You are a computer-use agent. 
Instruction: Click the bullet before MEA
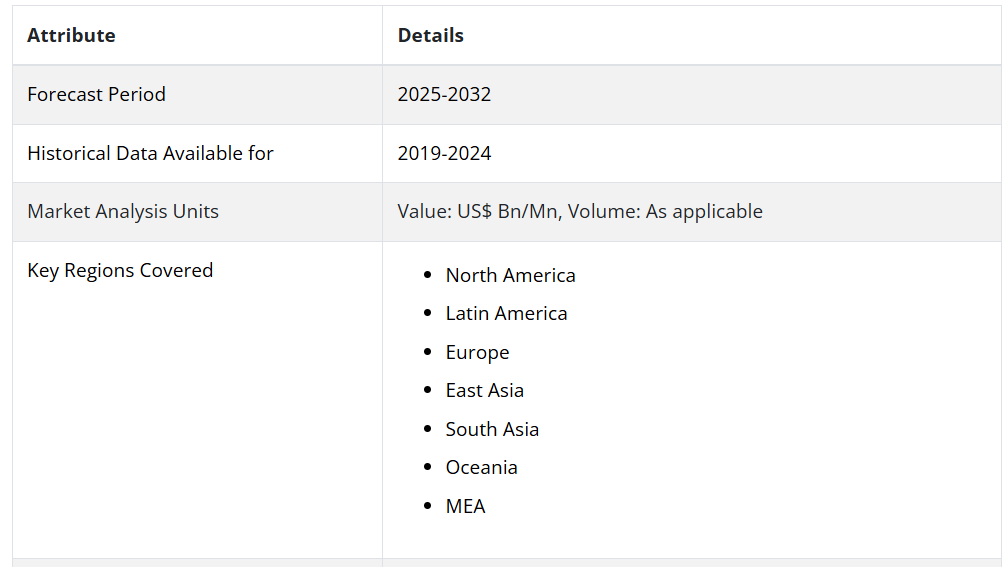click(x=428, y=506)
